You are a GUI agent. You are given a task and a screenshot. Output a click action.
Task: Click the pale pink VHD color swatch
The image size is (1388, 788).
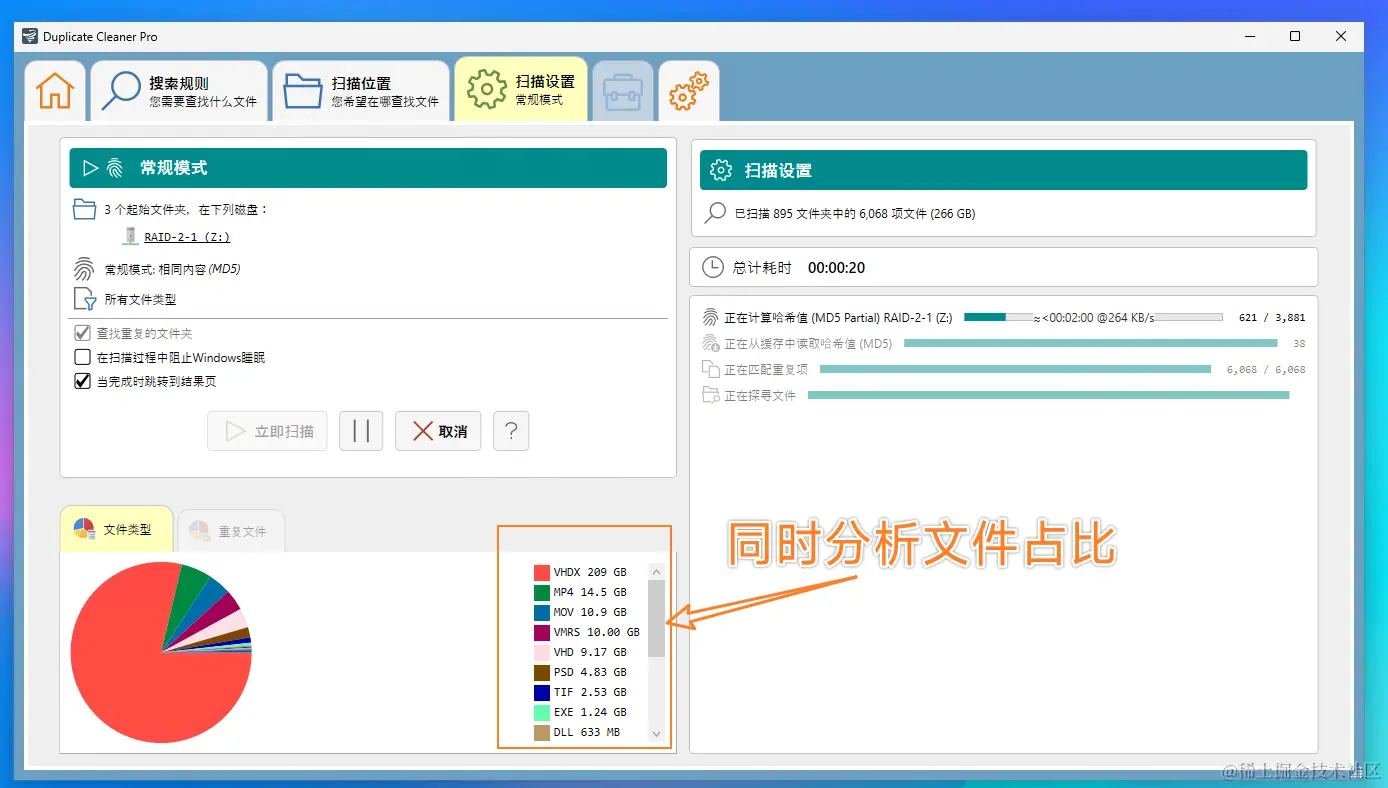[542, 652]
